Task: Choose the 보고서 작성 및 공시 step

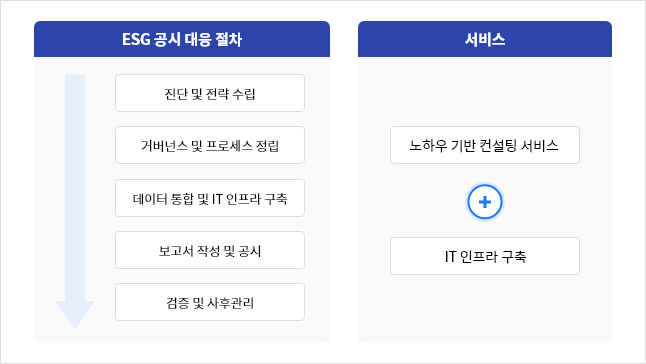Action: (210, 250)
